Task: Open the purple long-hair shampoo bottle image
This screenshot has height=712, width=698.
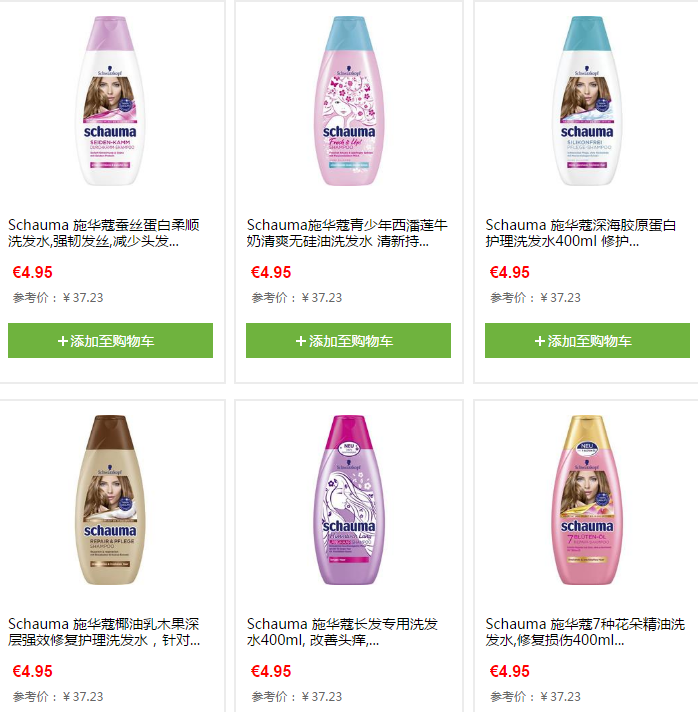Action: point(349,499)
